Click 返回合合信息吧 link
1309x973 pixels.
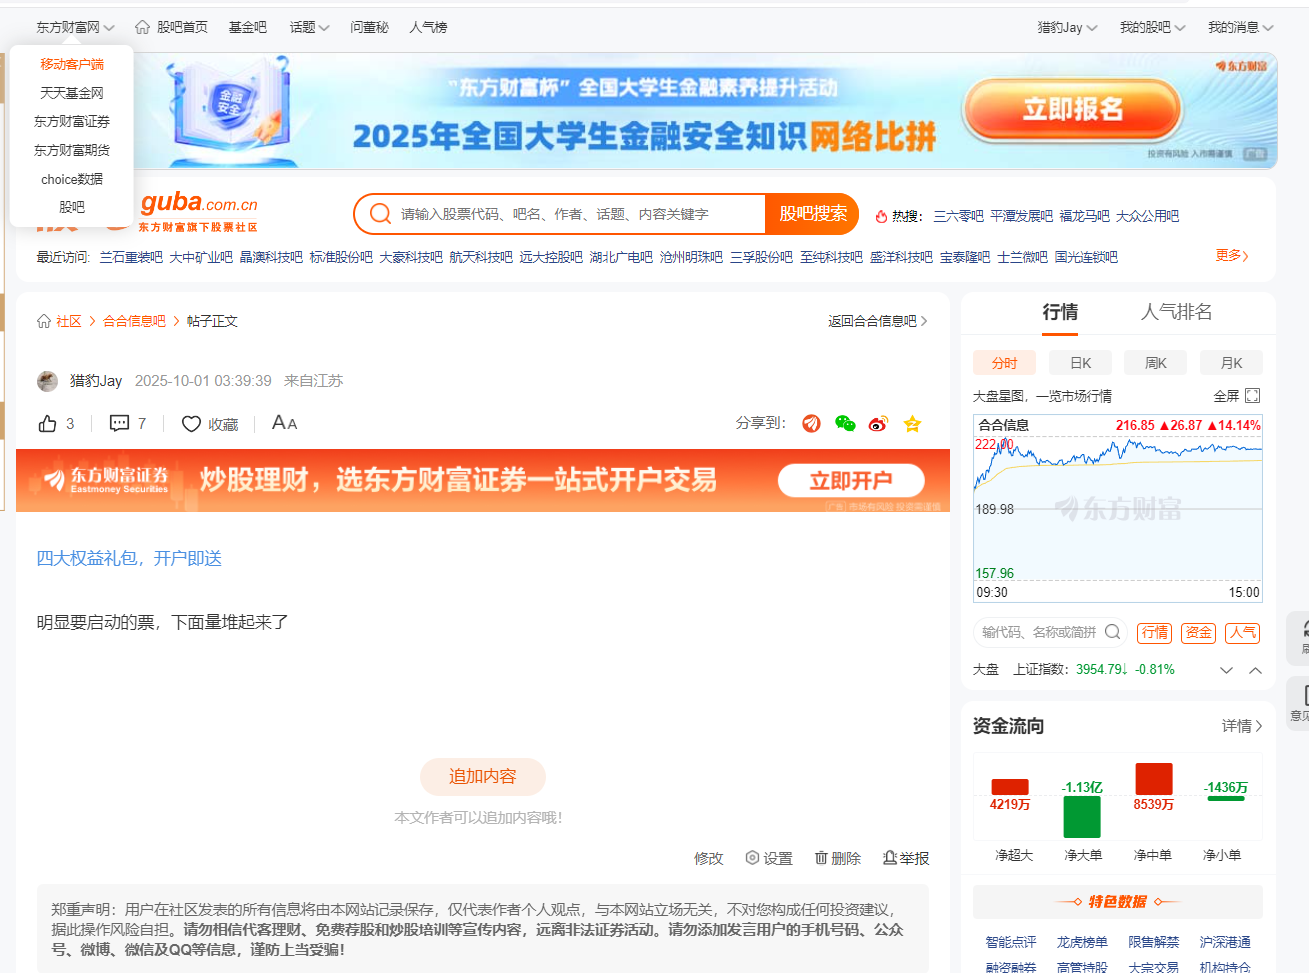tap(878, 321)
